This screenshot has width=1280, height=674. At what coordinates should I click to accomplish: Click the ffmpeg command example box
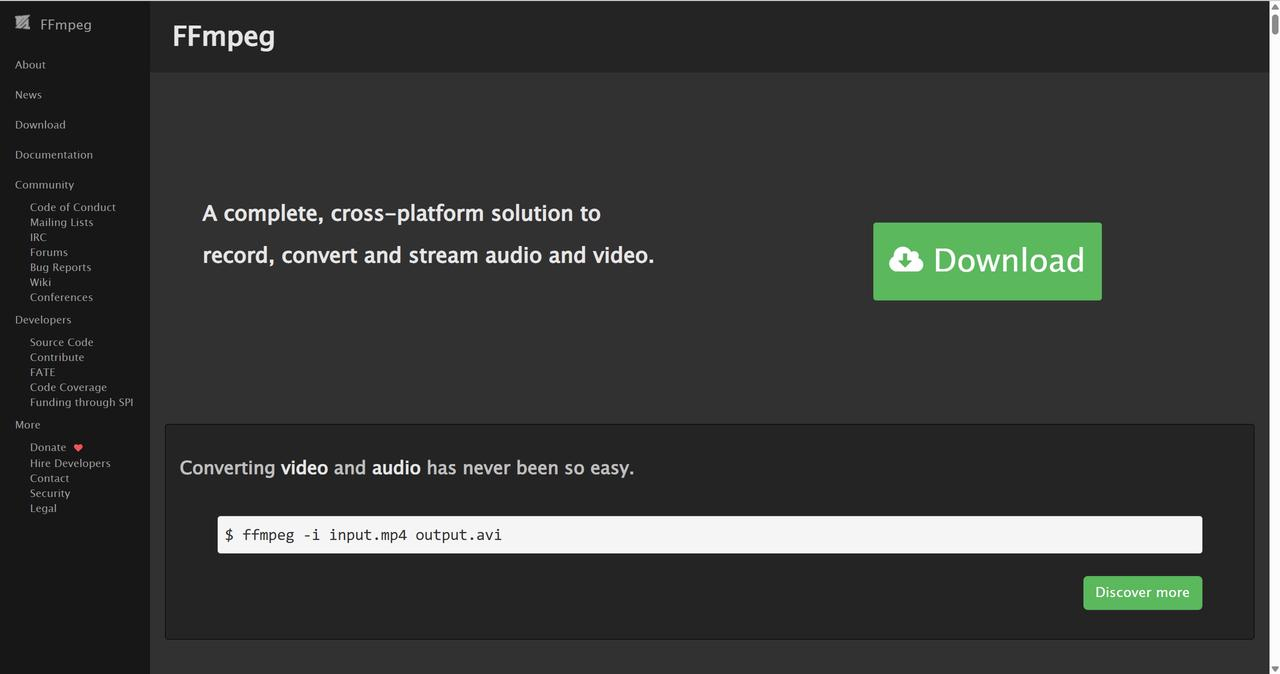pyautogui.click(x=710, y=534)
